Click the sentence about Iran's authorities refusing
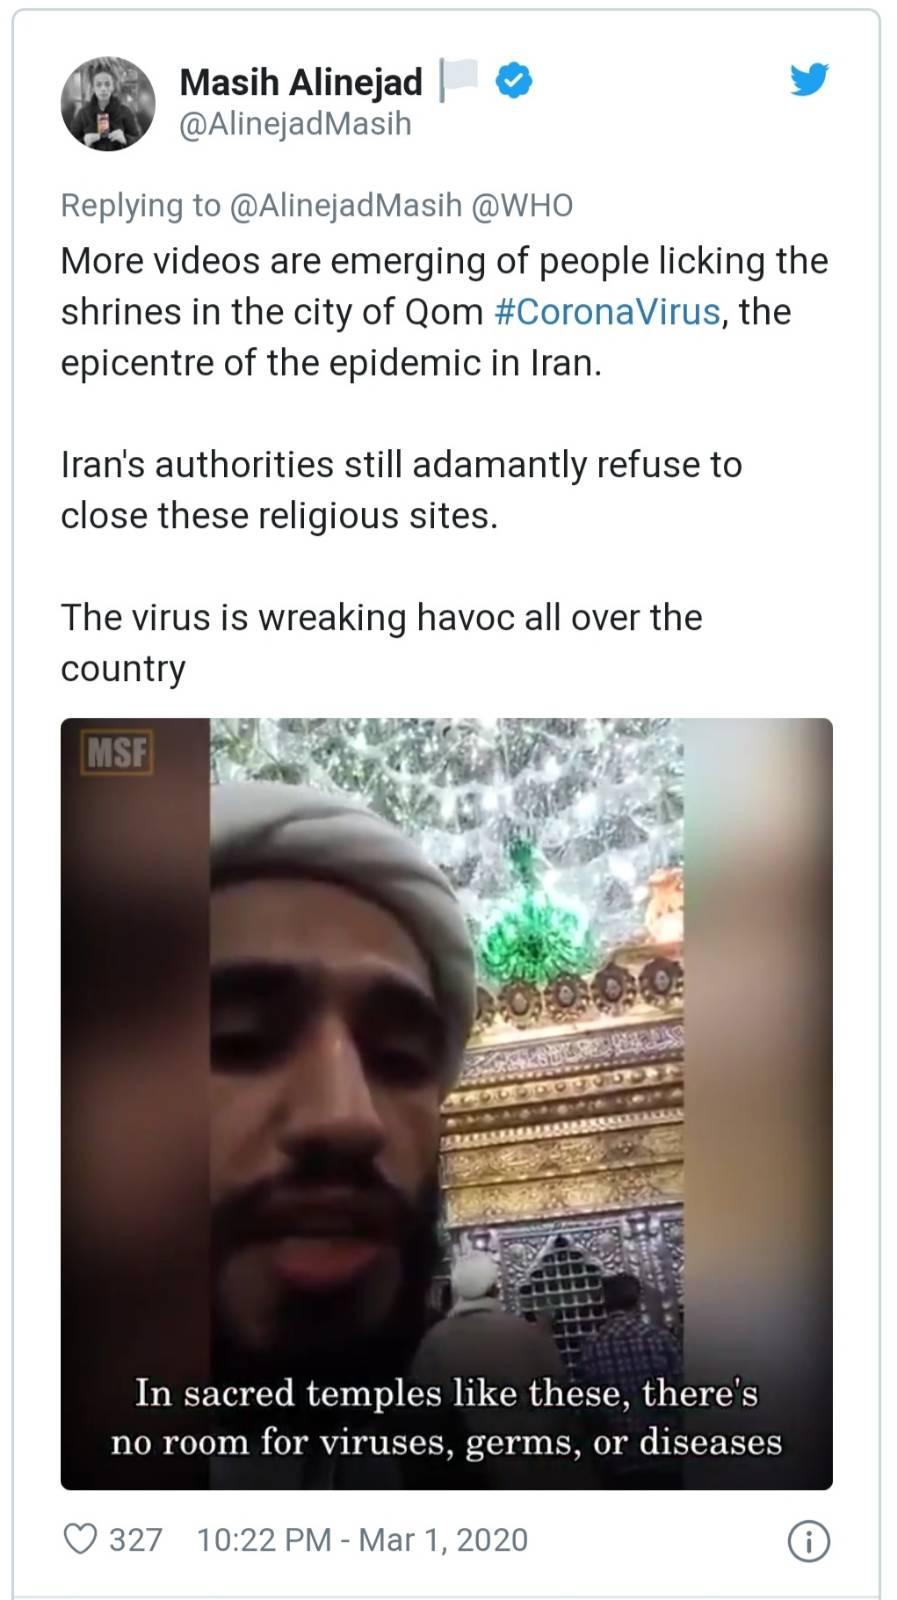The image size is (897, 1600). (x=401, y=490)
